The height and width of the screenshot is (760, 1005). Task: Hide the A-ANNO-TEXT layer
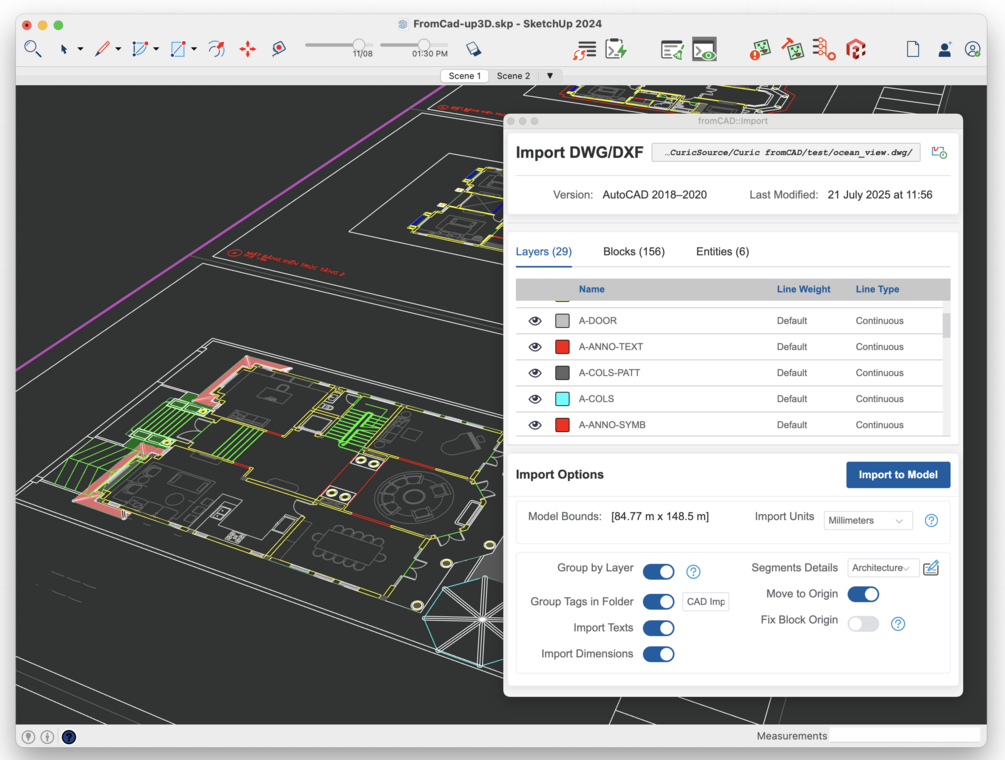click(535, 347)
